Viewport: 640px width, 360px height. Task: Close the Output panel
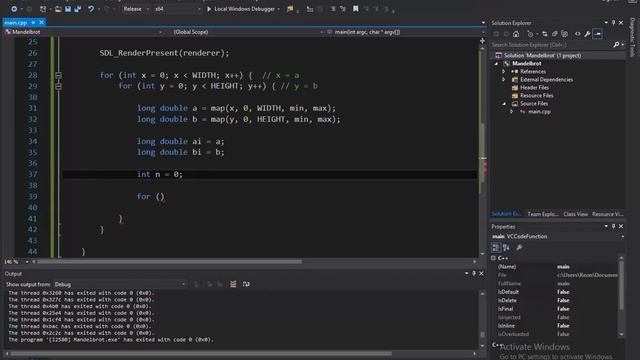[x=481, y=273]
